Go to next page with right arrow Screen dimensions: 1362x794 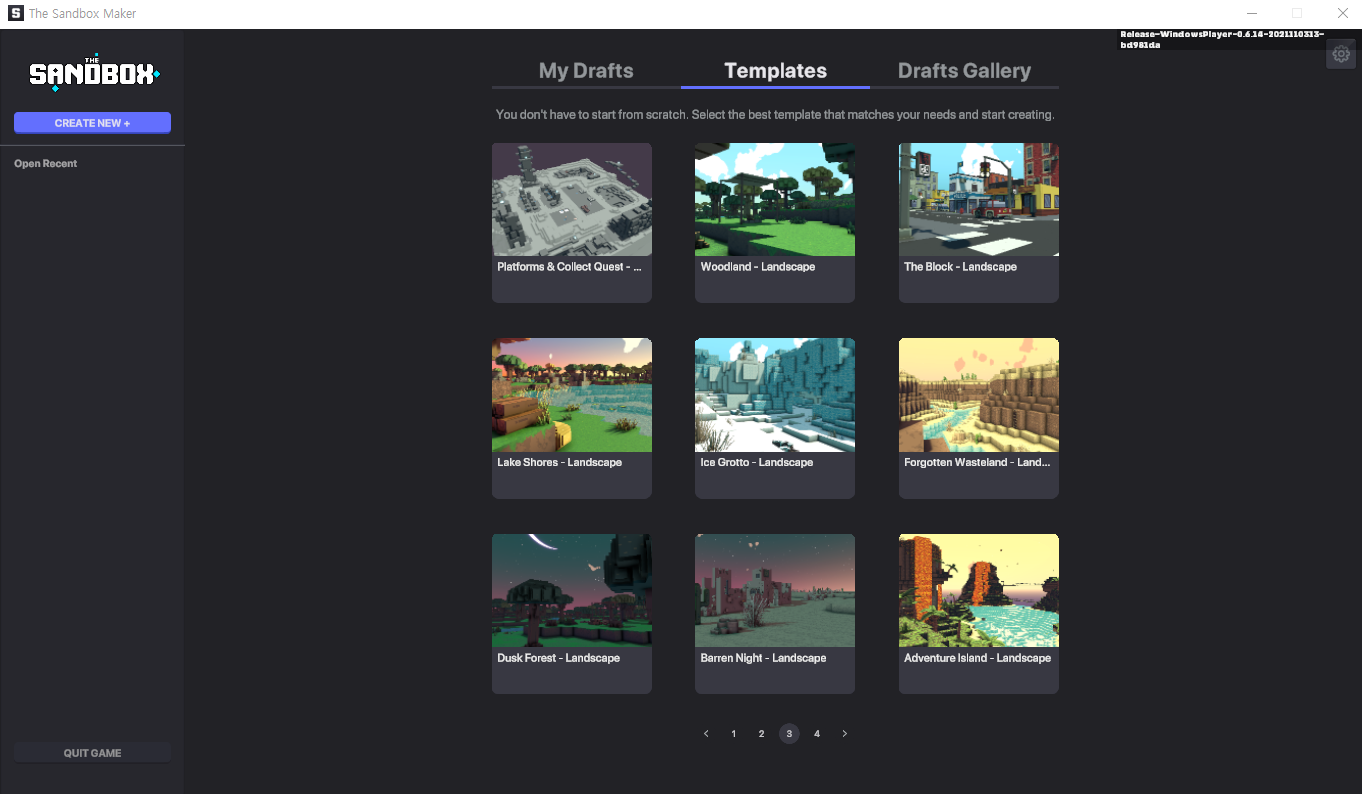(x=845, y=734)
